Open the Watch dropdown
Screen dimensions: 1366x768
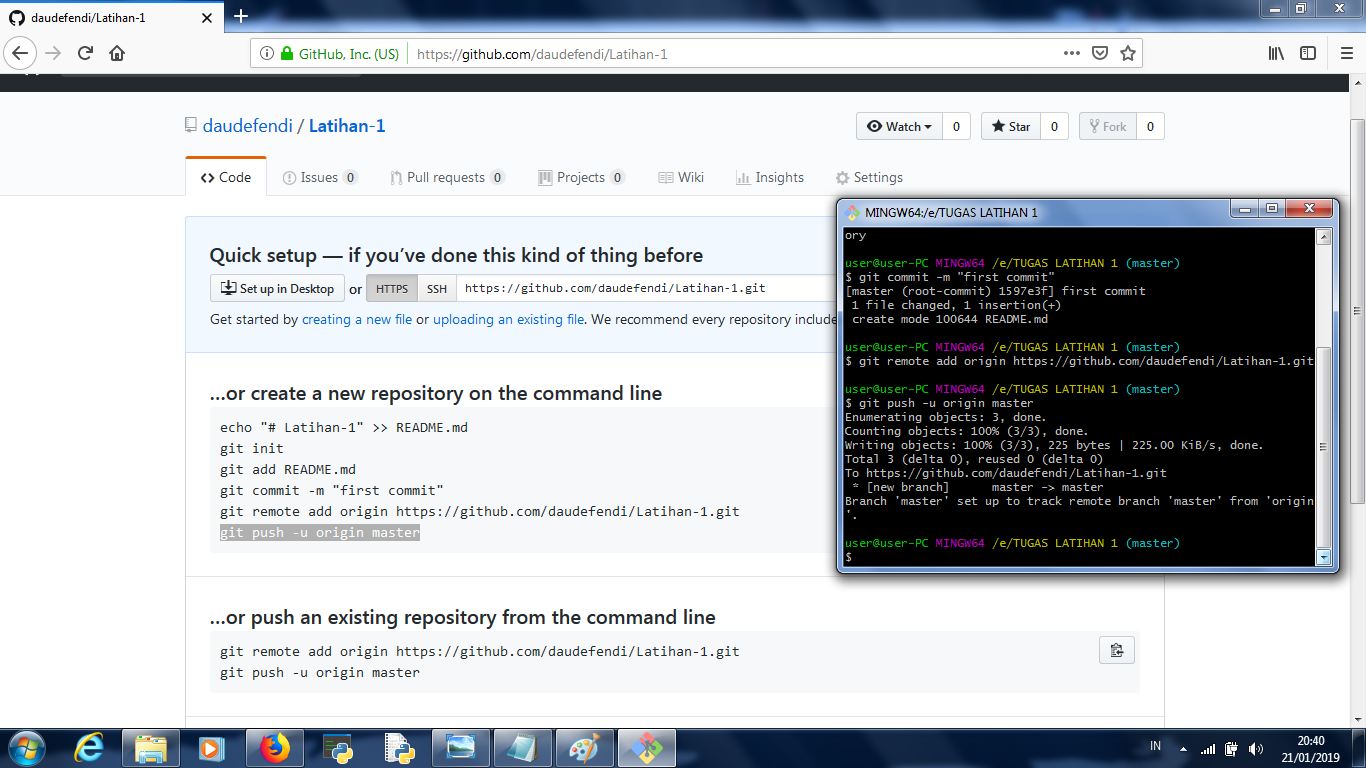pos(899,126)
